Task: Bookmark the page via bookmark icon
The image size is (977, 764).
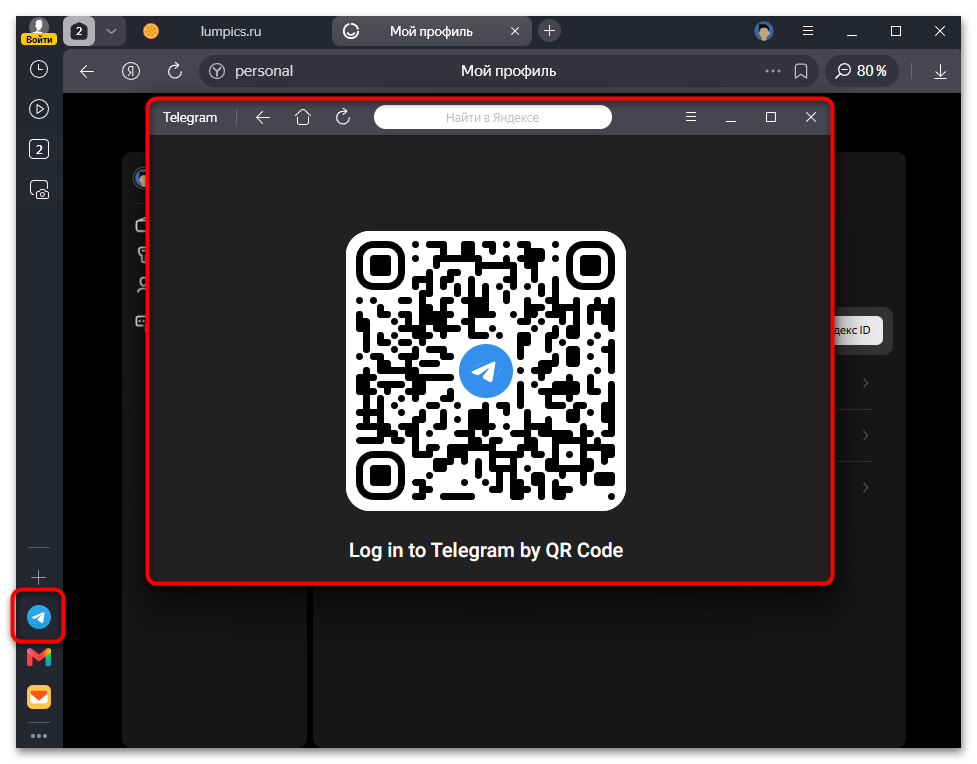Action: [801, 71]
